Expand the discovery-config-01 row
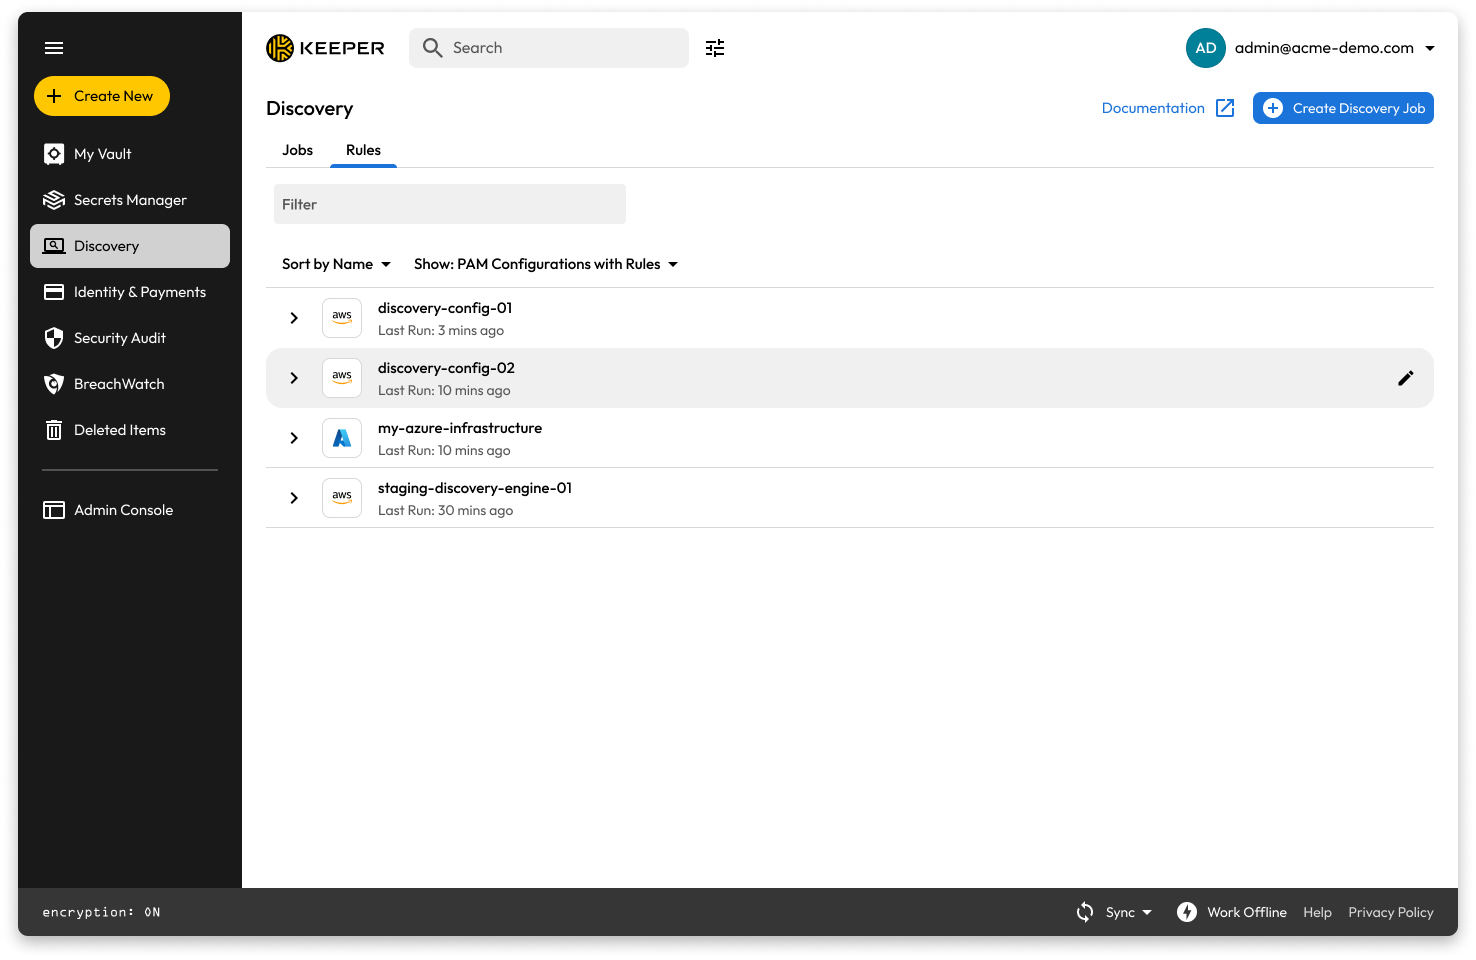The width and height of the screenshot is (1476, 960). tap(294, 318)
